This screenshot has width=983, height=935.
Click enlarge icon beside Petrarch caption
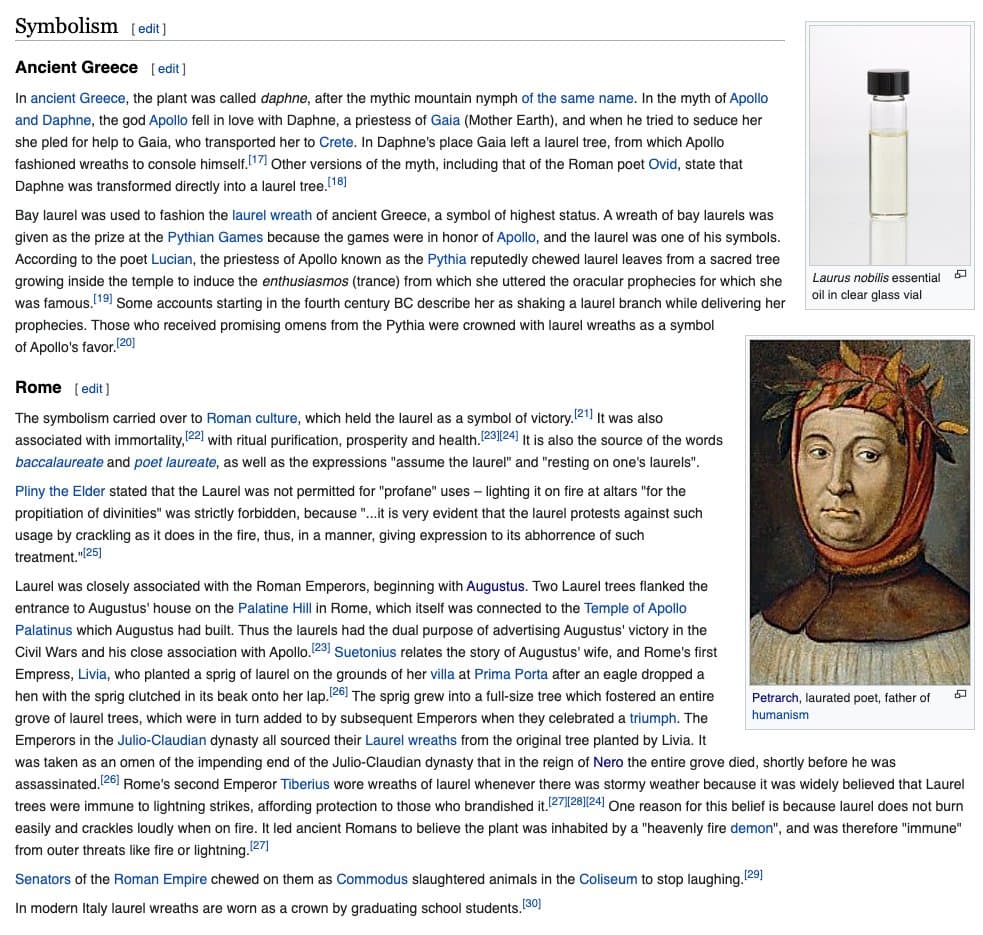click(960, 694)
